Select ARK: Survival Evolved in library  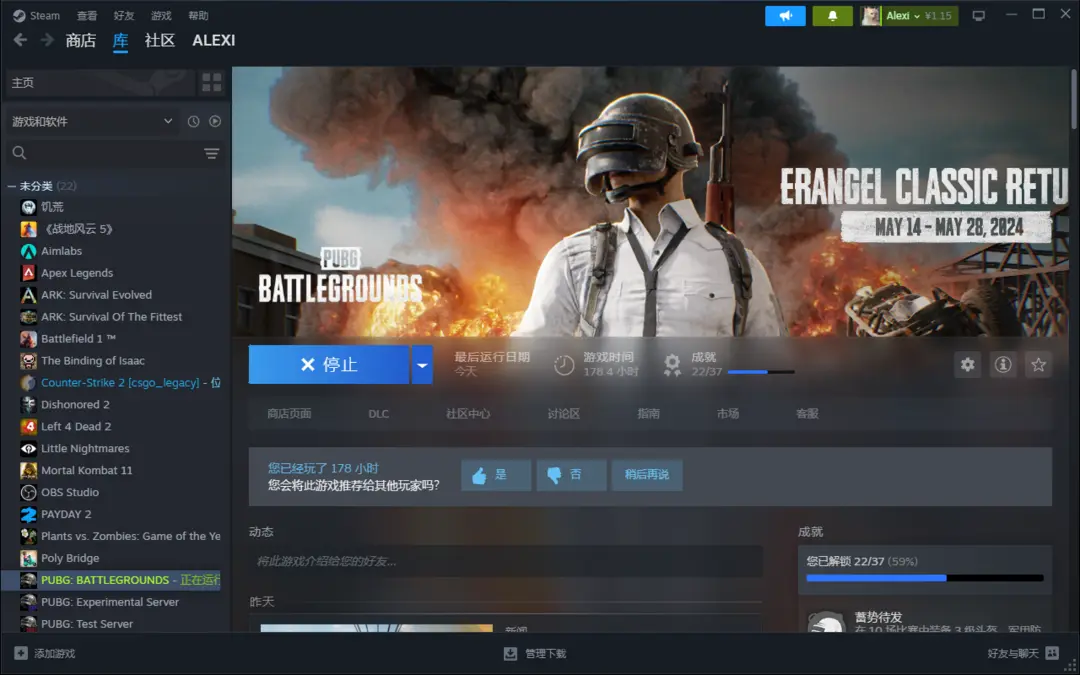(x=96, y=295)
